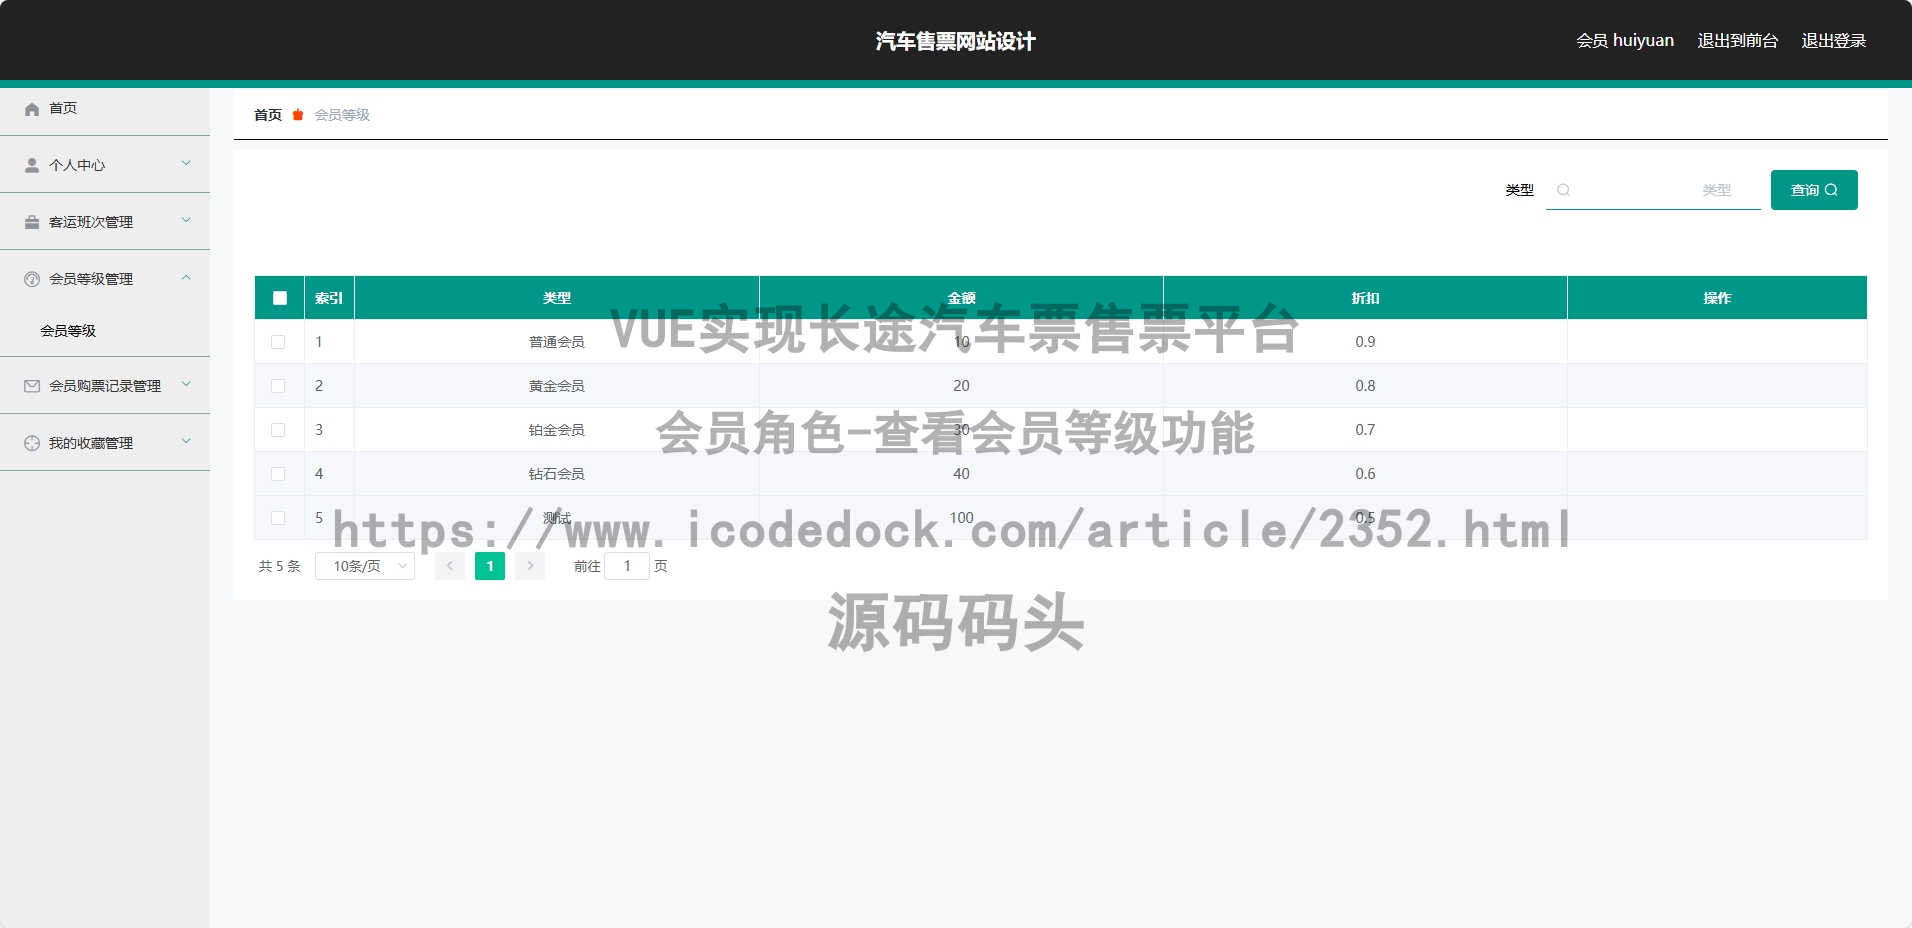Screen dimensions: 1912x928
Task: Click the person icon beside 个人中心
Action: pos(32,165)
